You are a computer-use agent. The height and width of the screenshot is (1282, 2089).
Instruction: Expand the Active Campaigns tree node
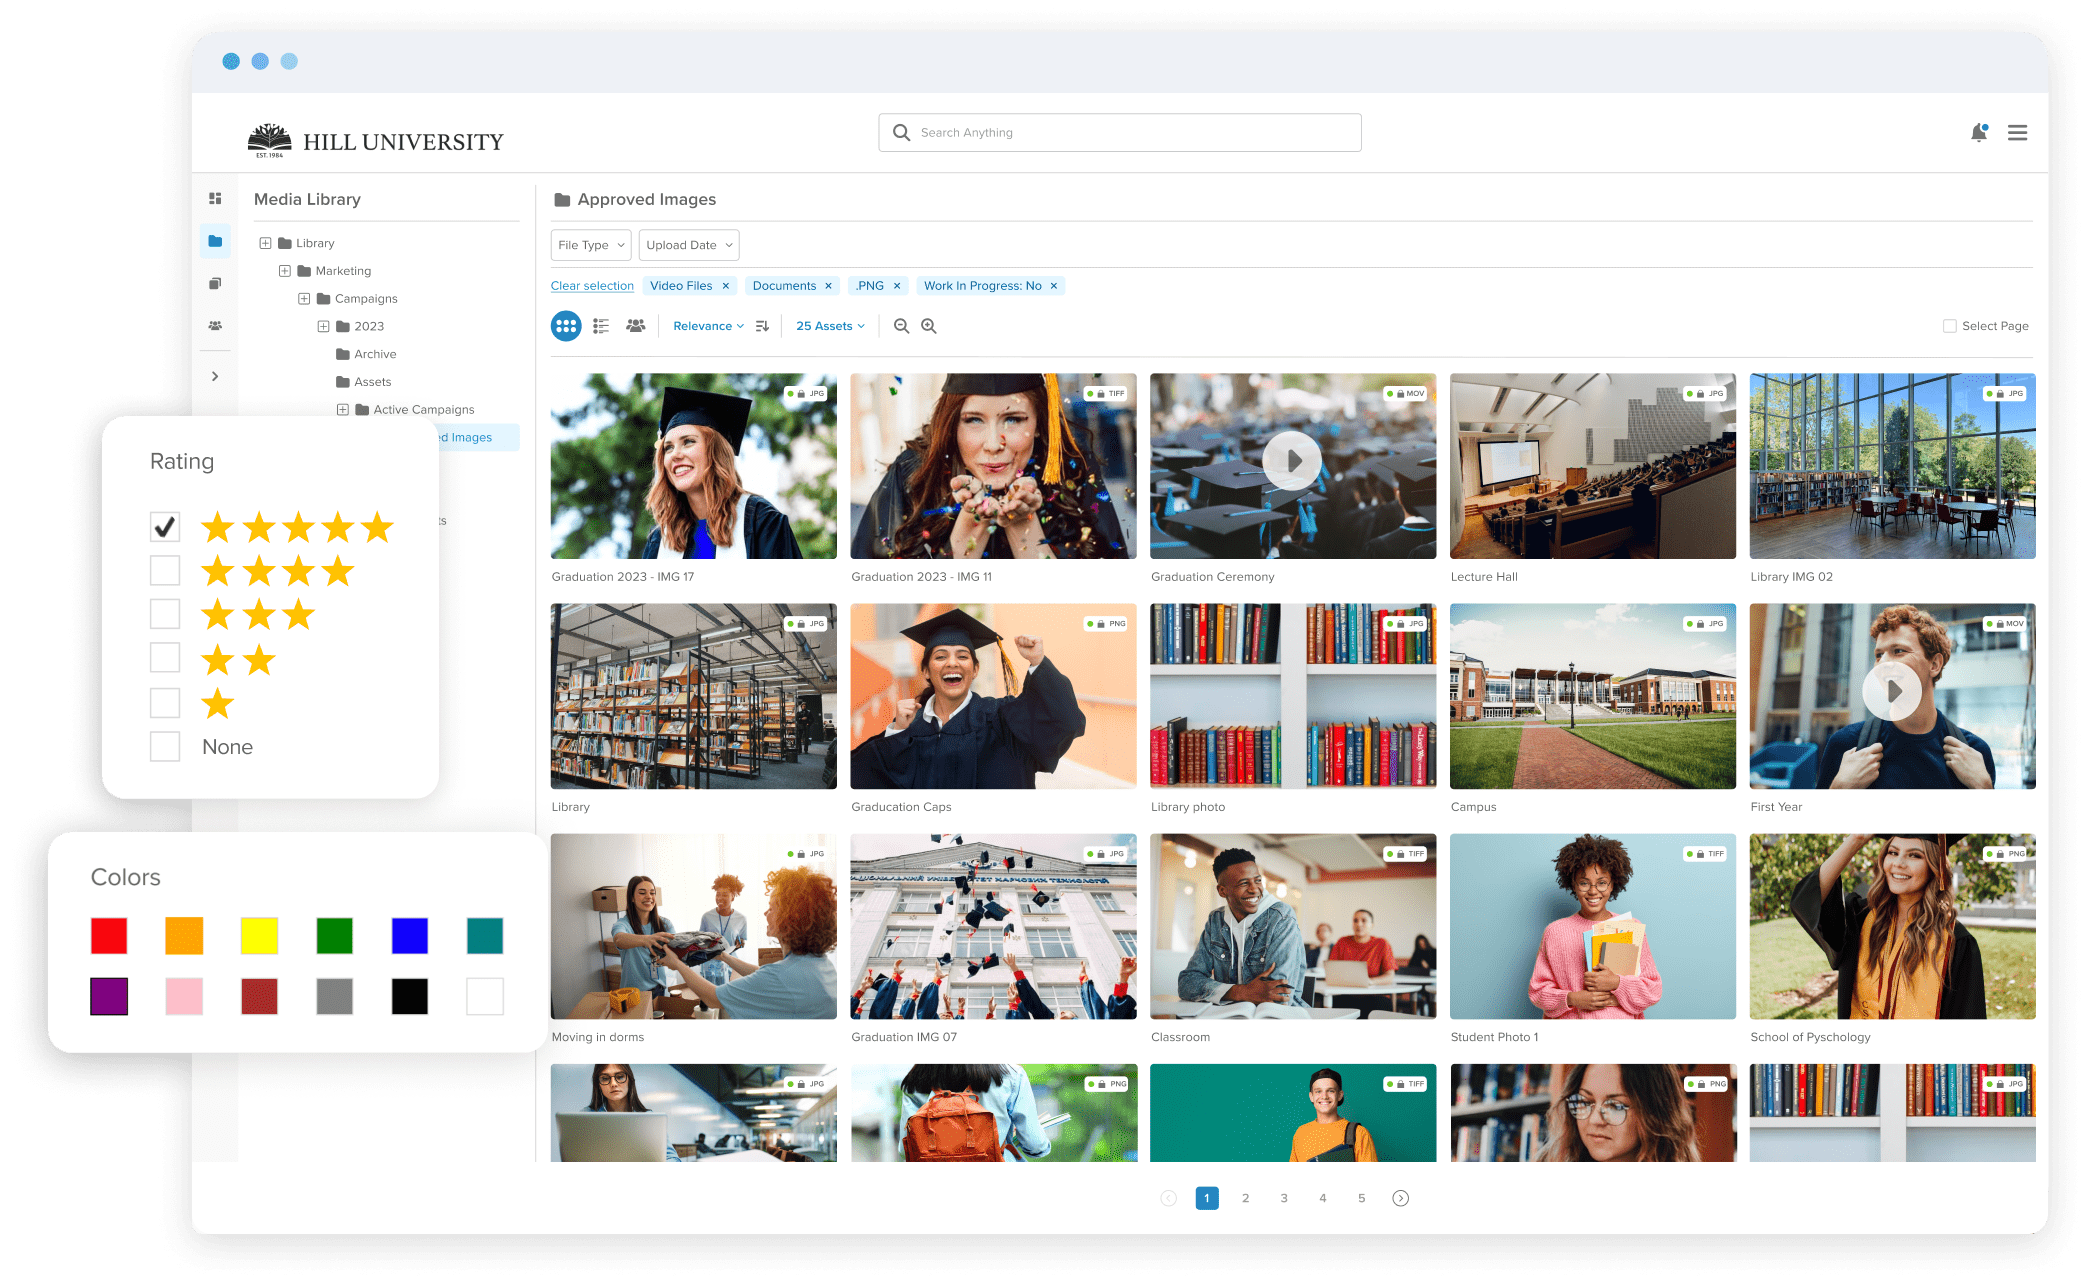point(343,410)
